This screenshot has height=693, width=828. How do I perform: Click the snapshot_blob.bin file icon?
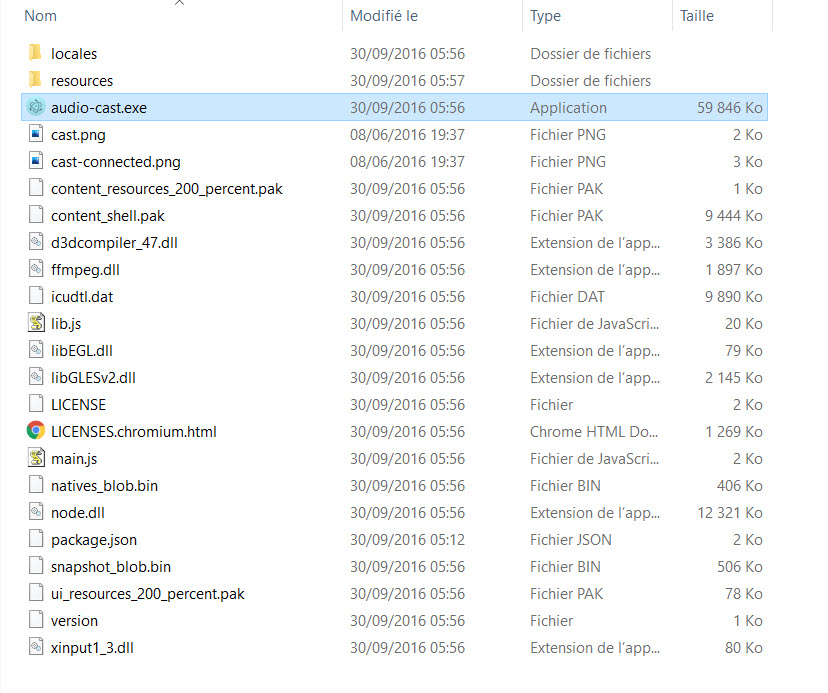35,565
